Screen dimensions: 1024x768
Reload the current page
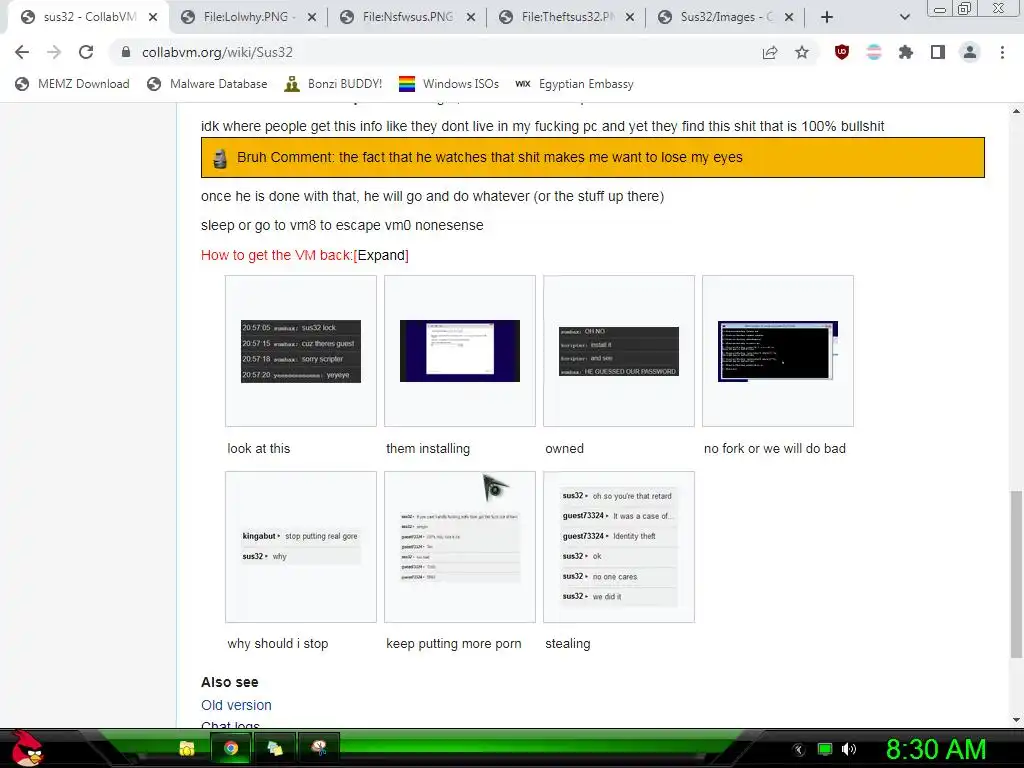(86, 52)
